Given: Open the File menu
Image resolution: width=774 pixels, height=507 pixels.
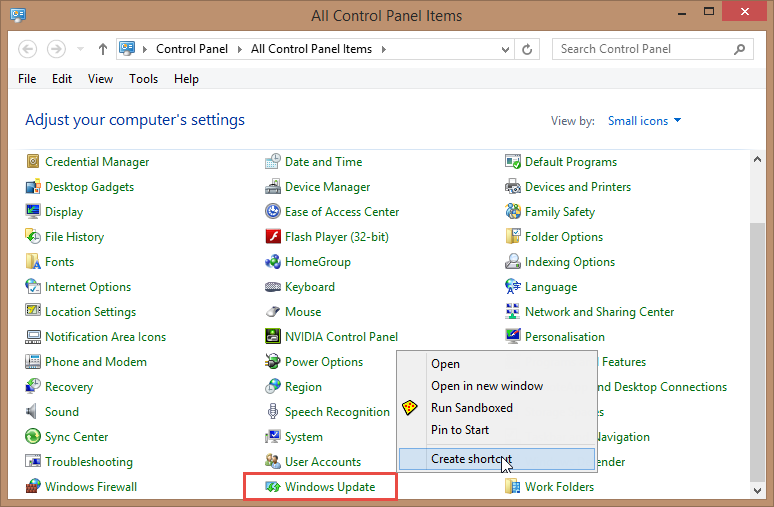Looking at the screenshot, I should click(x=27, y=79).
